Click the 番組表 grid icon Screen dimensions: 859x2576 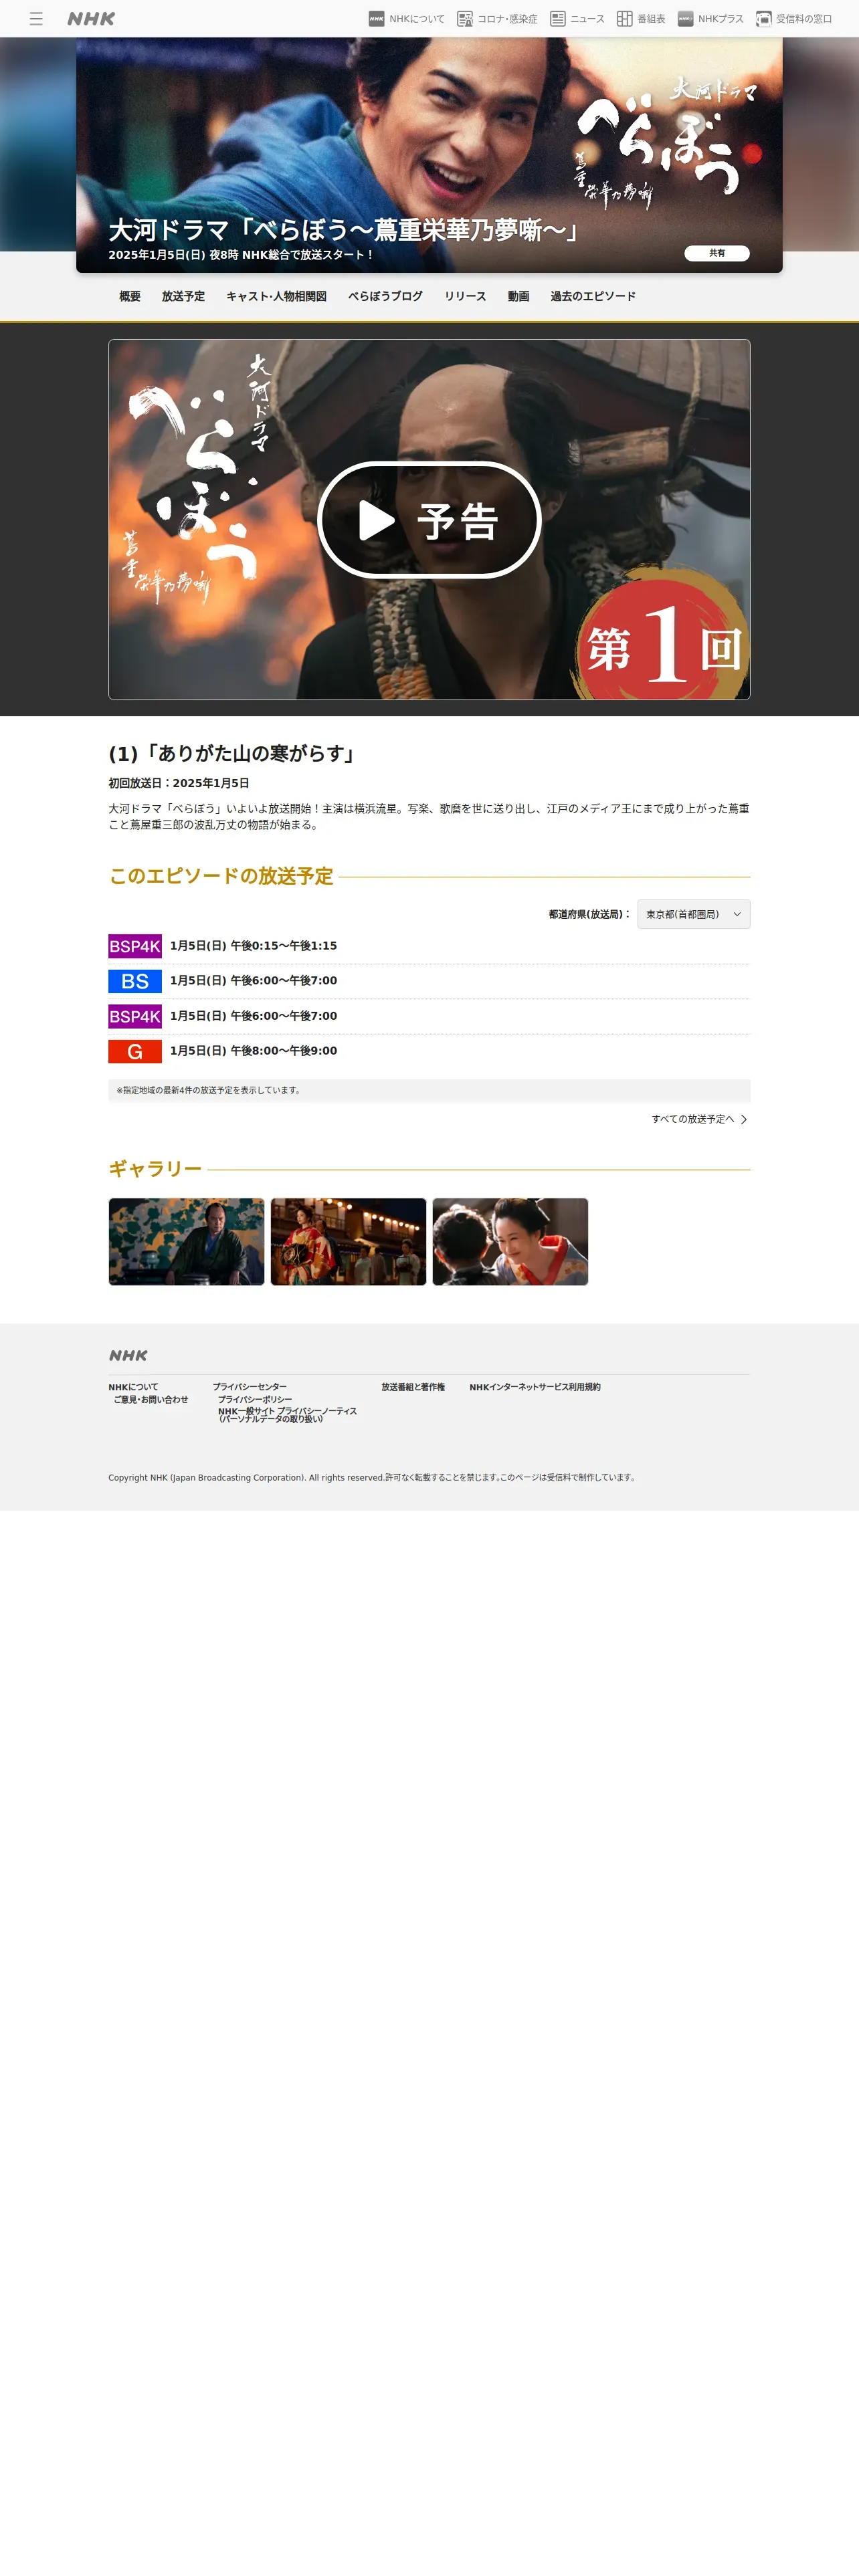625,19
